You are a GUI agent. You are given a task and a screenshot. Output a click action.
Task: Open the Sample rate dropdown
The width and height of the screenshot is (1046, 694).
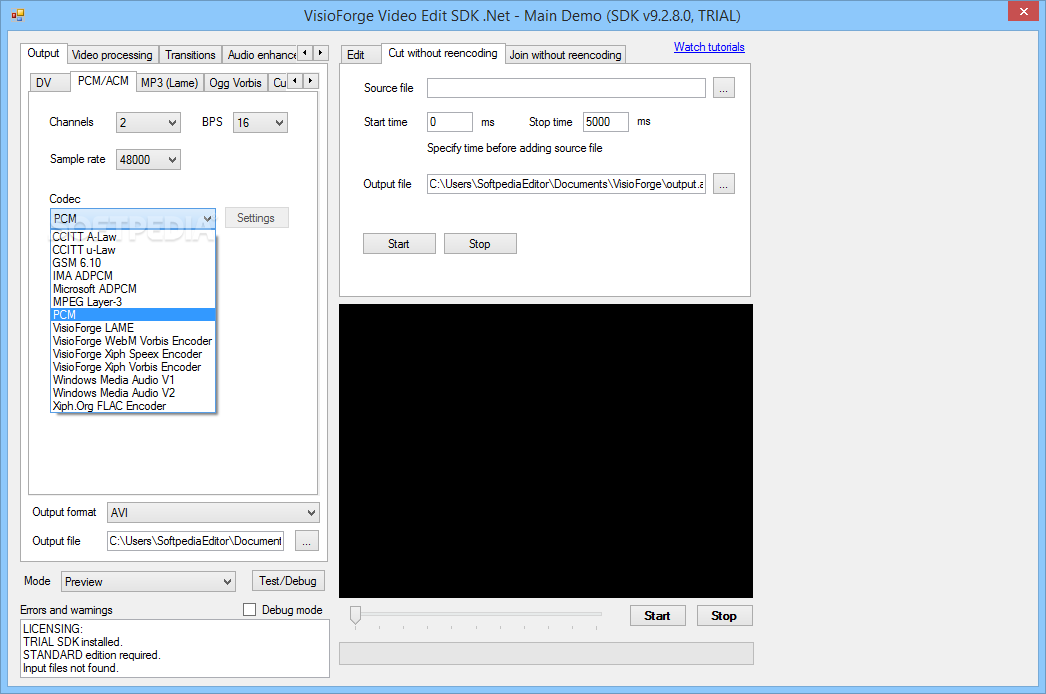[x=148, y=159]
